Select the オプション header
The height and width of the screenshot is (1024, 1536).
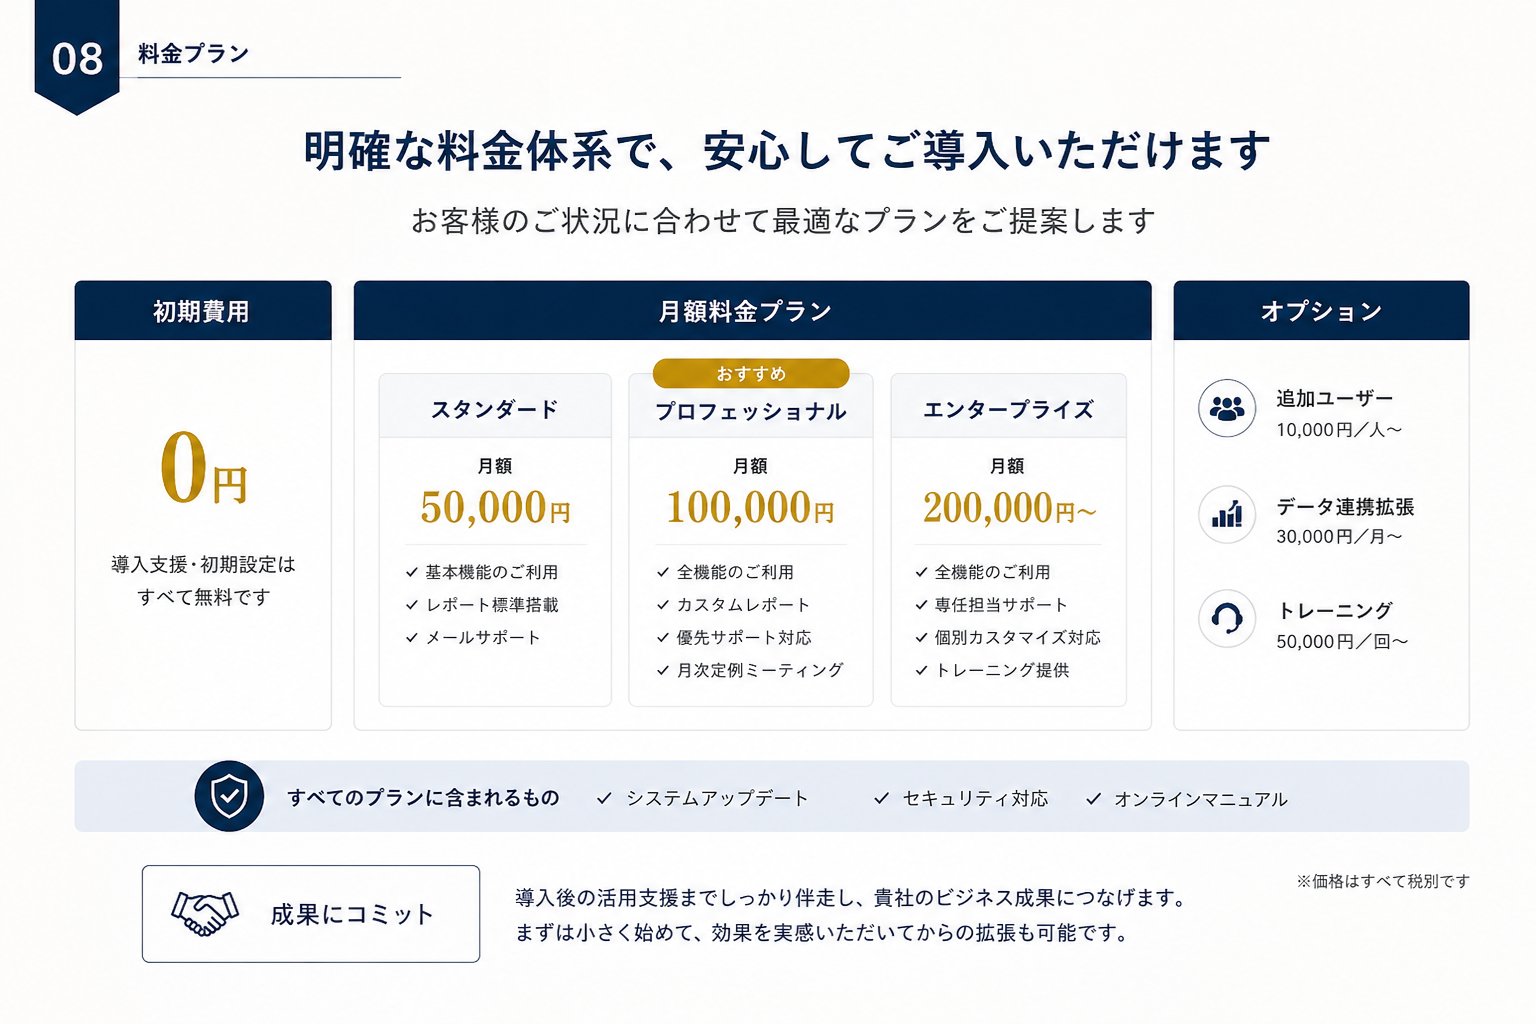tap(1321, 311)
